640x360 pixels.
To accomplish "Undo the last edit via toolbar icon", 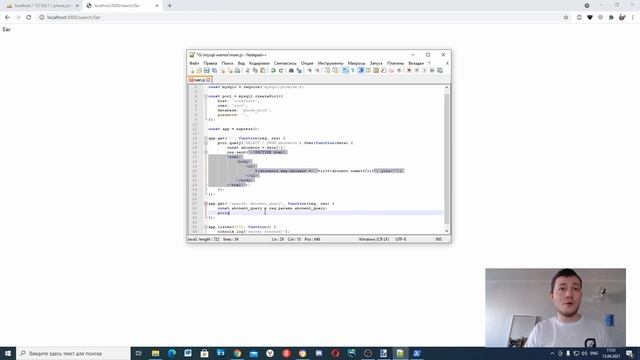I will click(x=273, y=70).
